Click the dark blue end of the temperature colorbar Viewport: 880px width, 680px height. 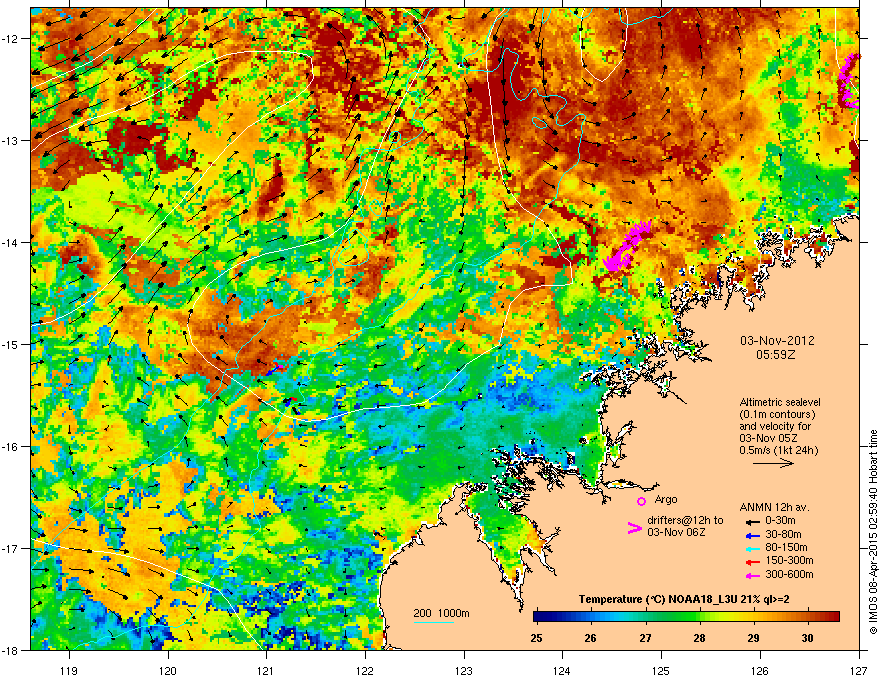click(539, 616)
